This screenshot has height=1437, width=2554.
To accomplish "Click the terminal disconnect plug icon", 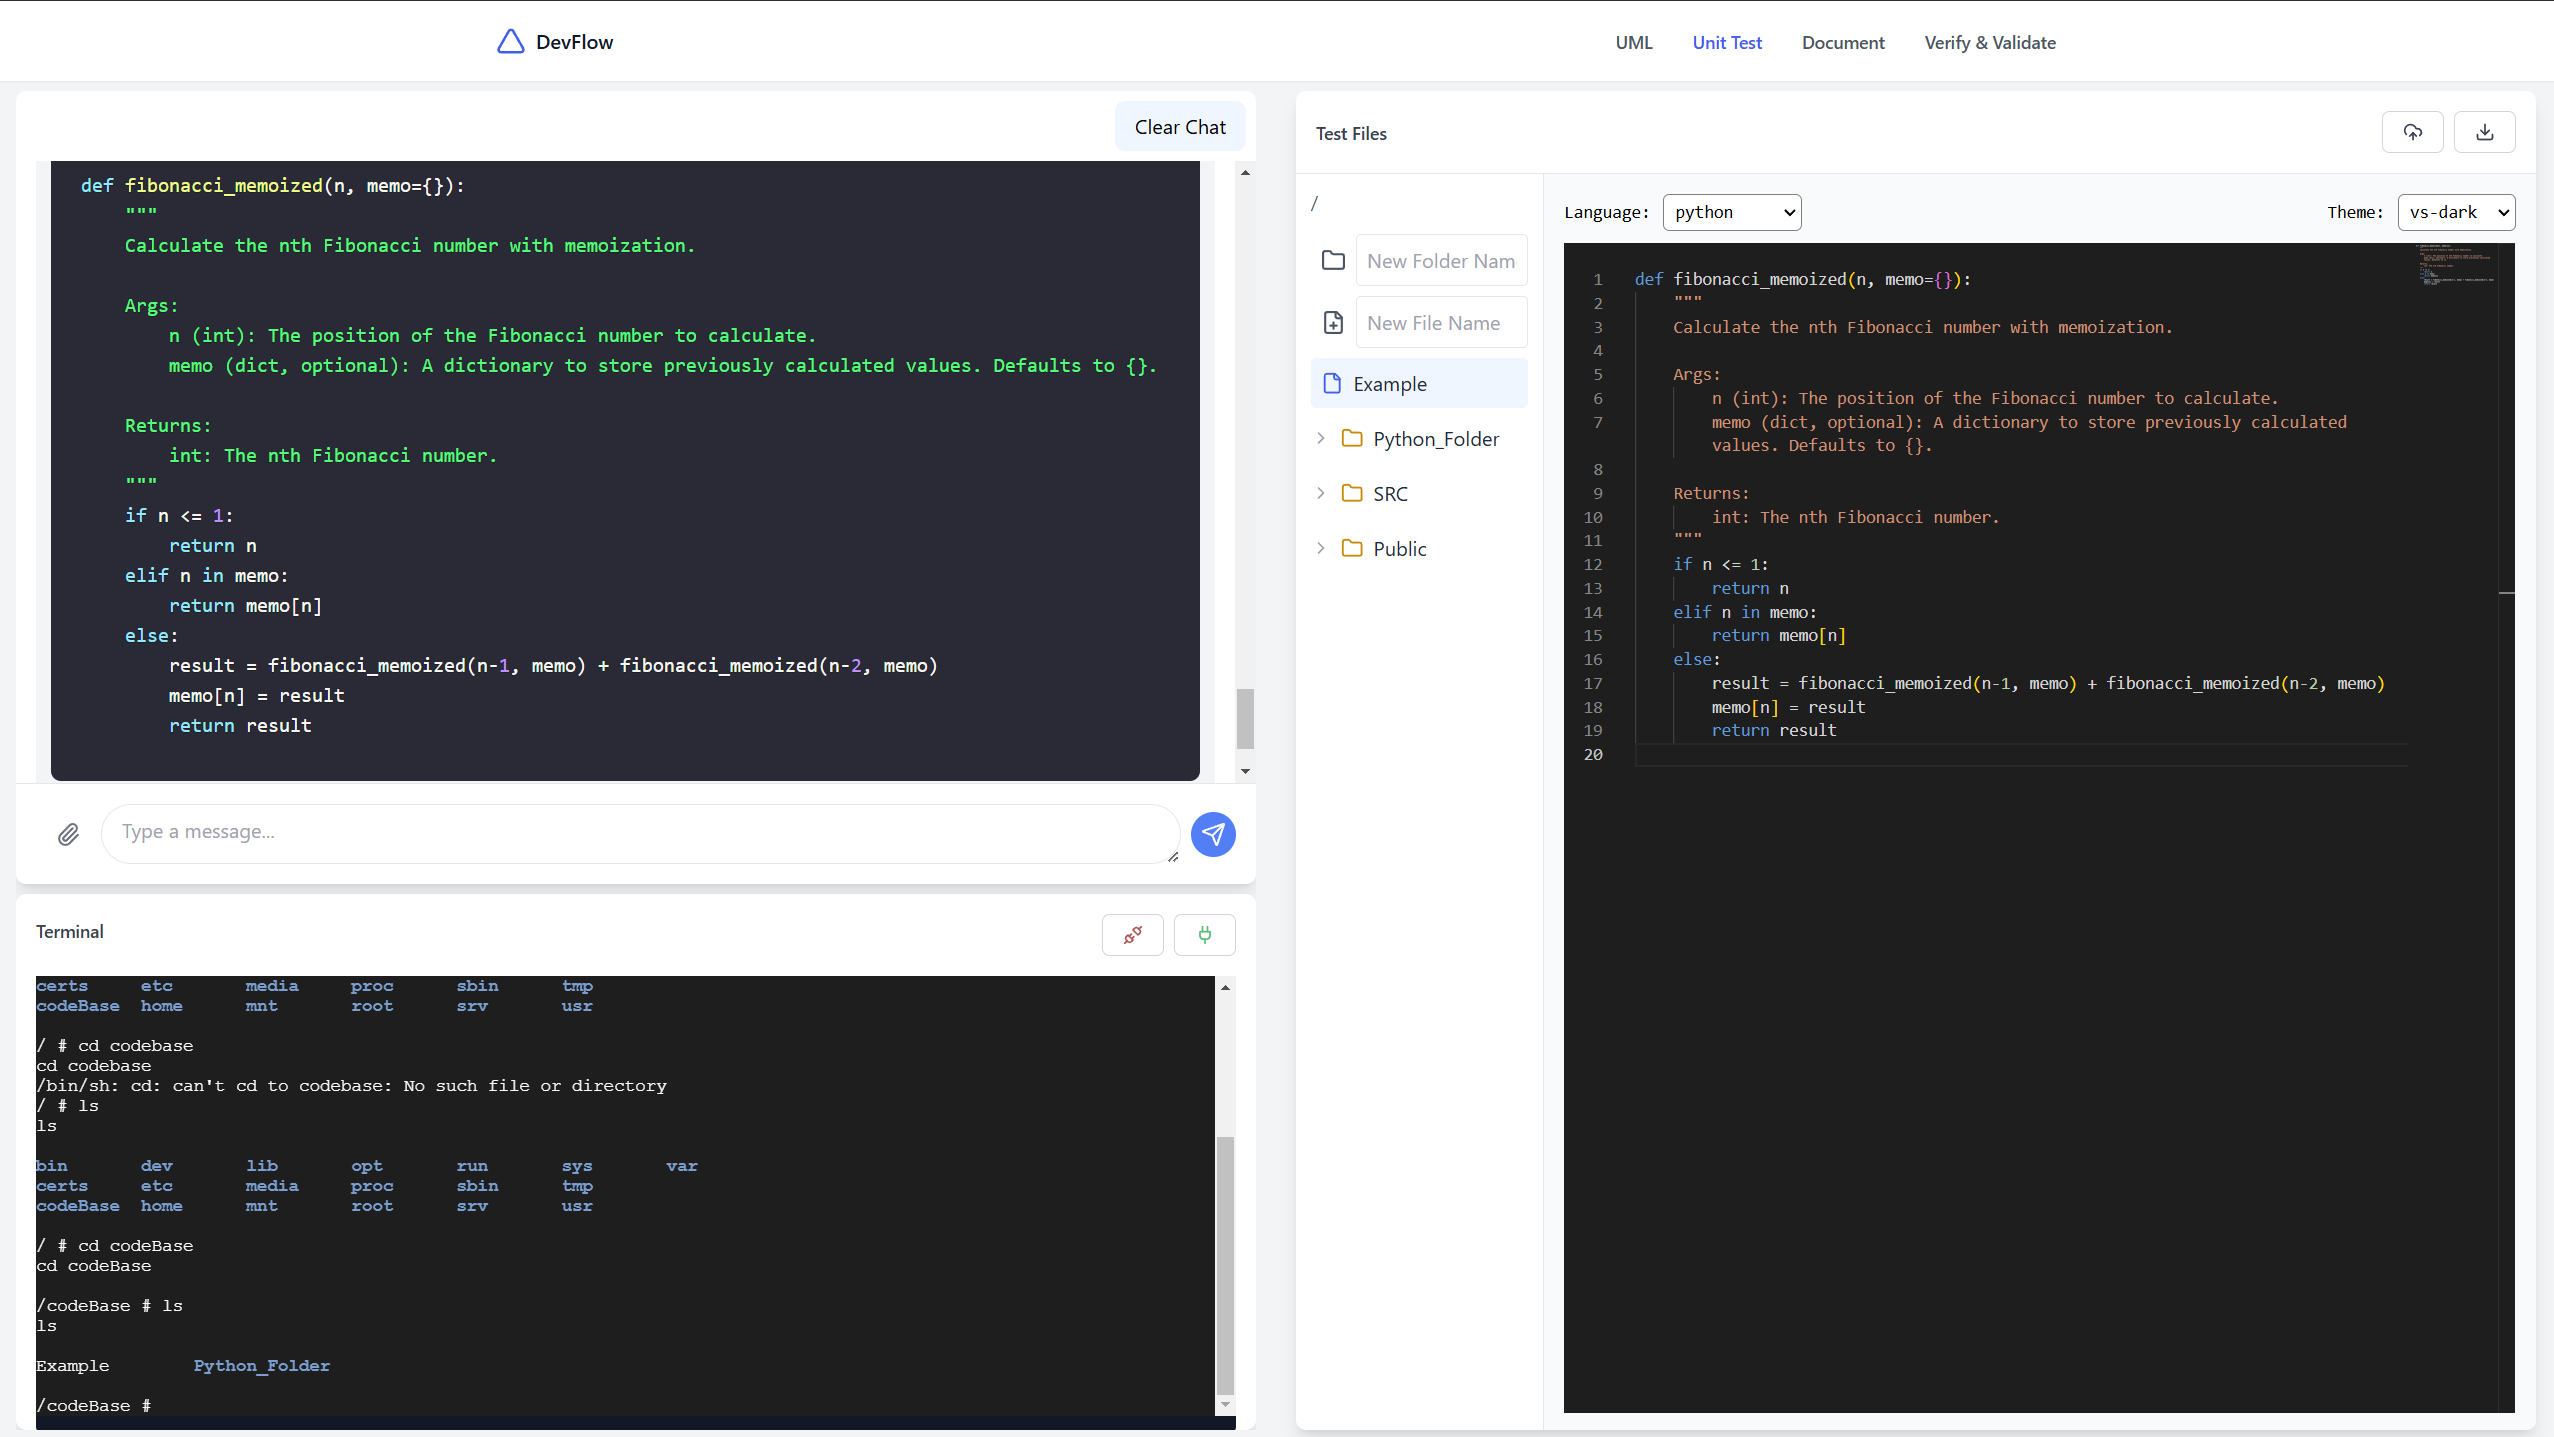I will [x=1132, y=935].
